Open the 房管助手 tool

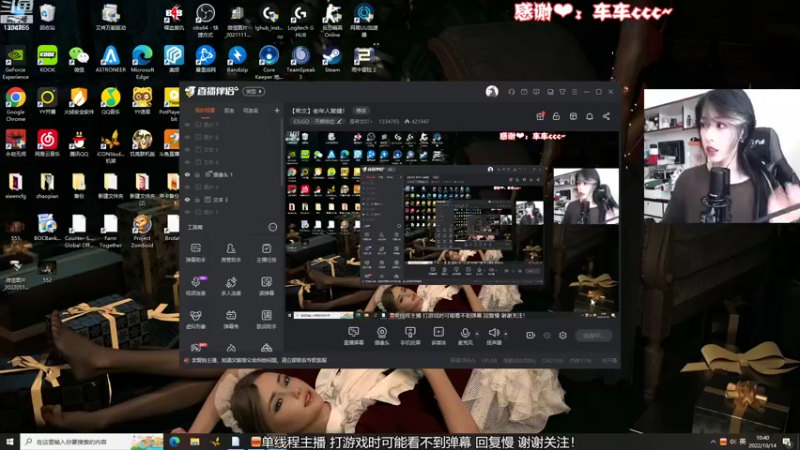click(231, 253)
